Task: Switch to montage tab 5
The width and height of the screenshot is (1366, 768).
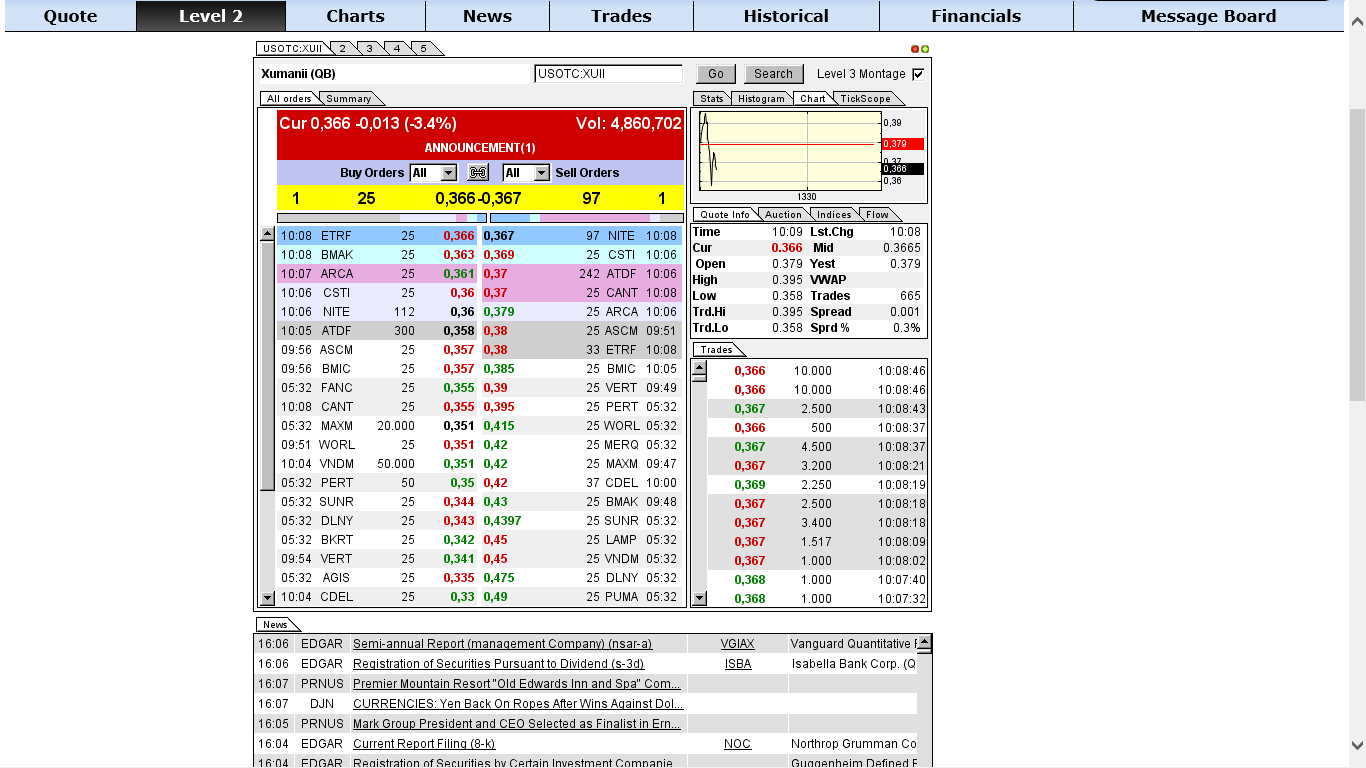Action: pyautogui.click(x=423, y=49)
